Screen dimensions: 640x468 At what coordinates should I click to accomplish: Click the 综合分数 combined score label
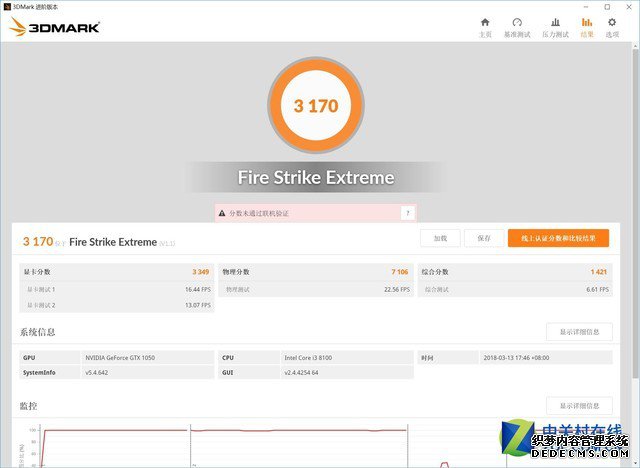coord(435,272)
